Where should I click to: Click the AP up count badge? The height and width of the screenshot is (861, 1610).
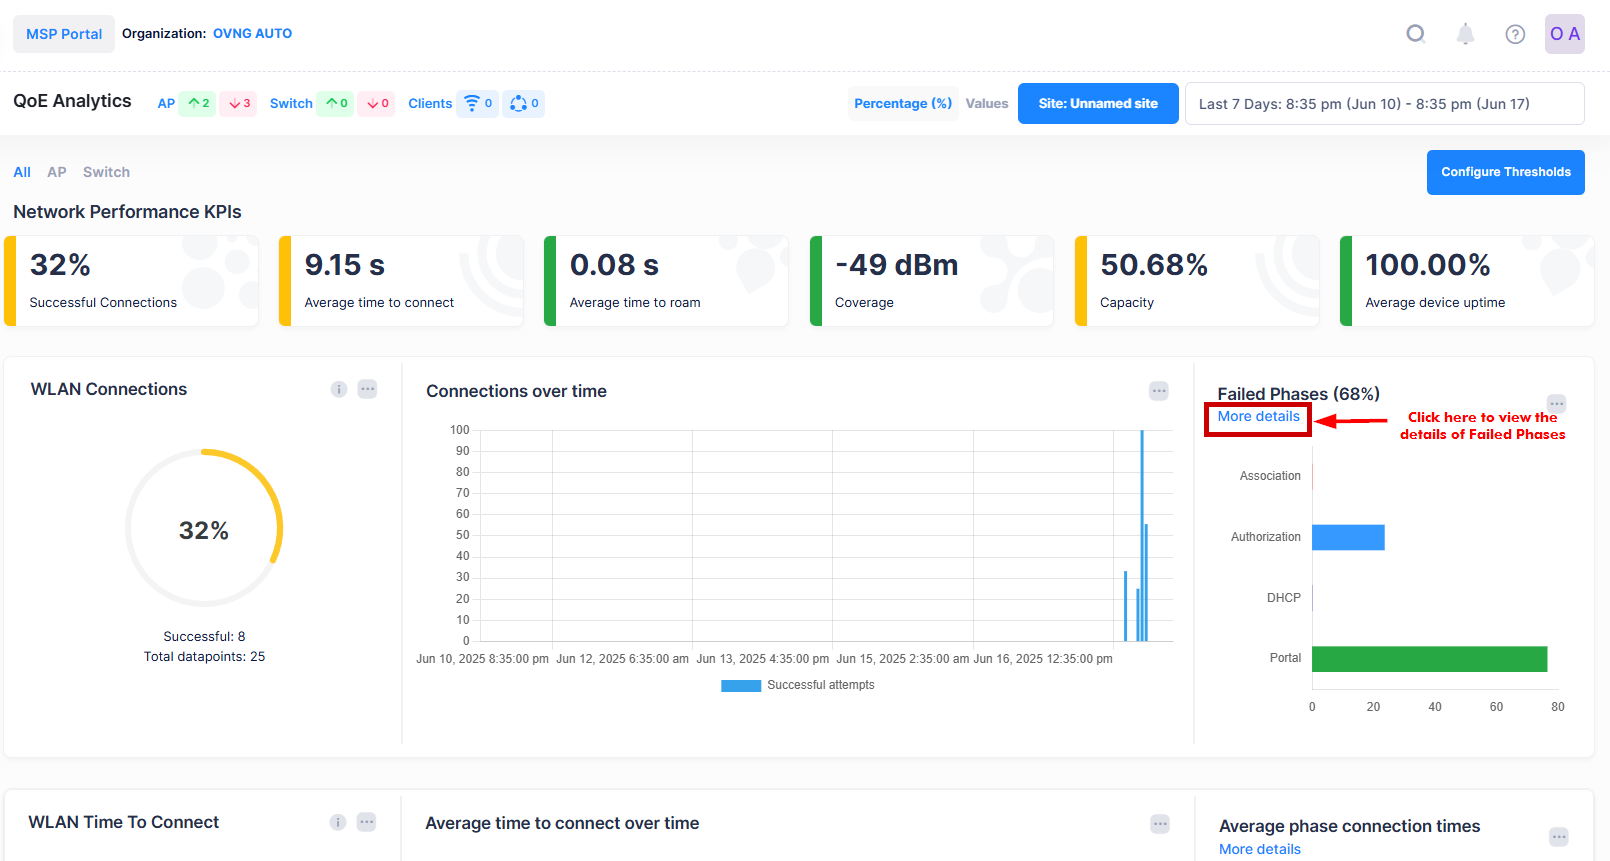(x=198, y=103)
